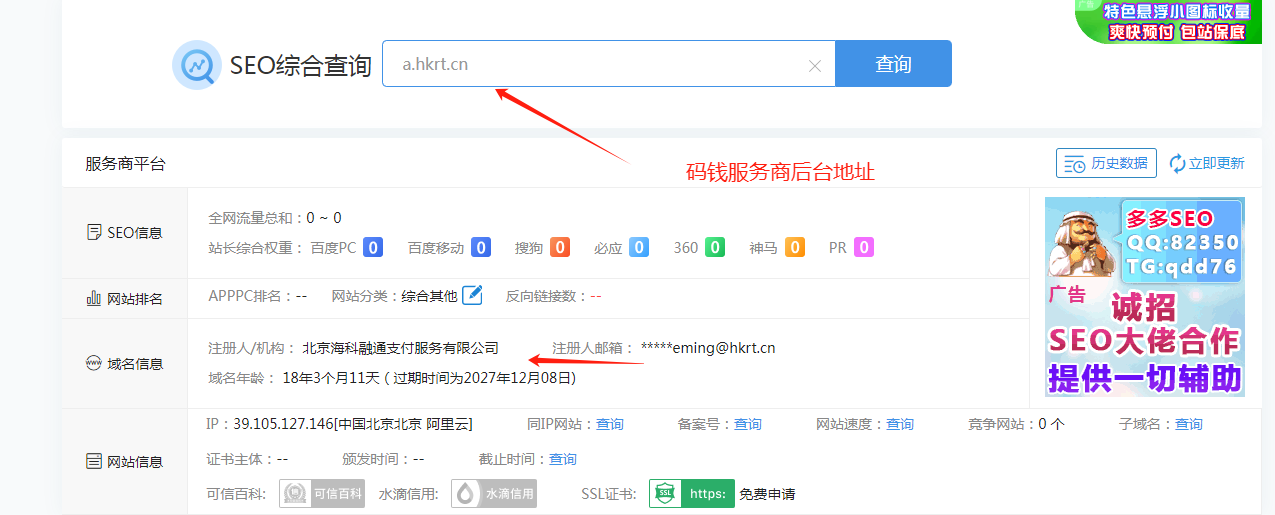Click the 神马 weight badge
This screenshot has height=515, width=1275.
click(794, 247)
